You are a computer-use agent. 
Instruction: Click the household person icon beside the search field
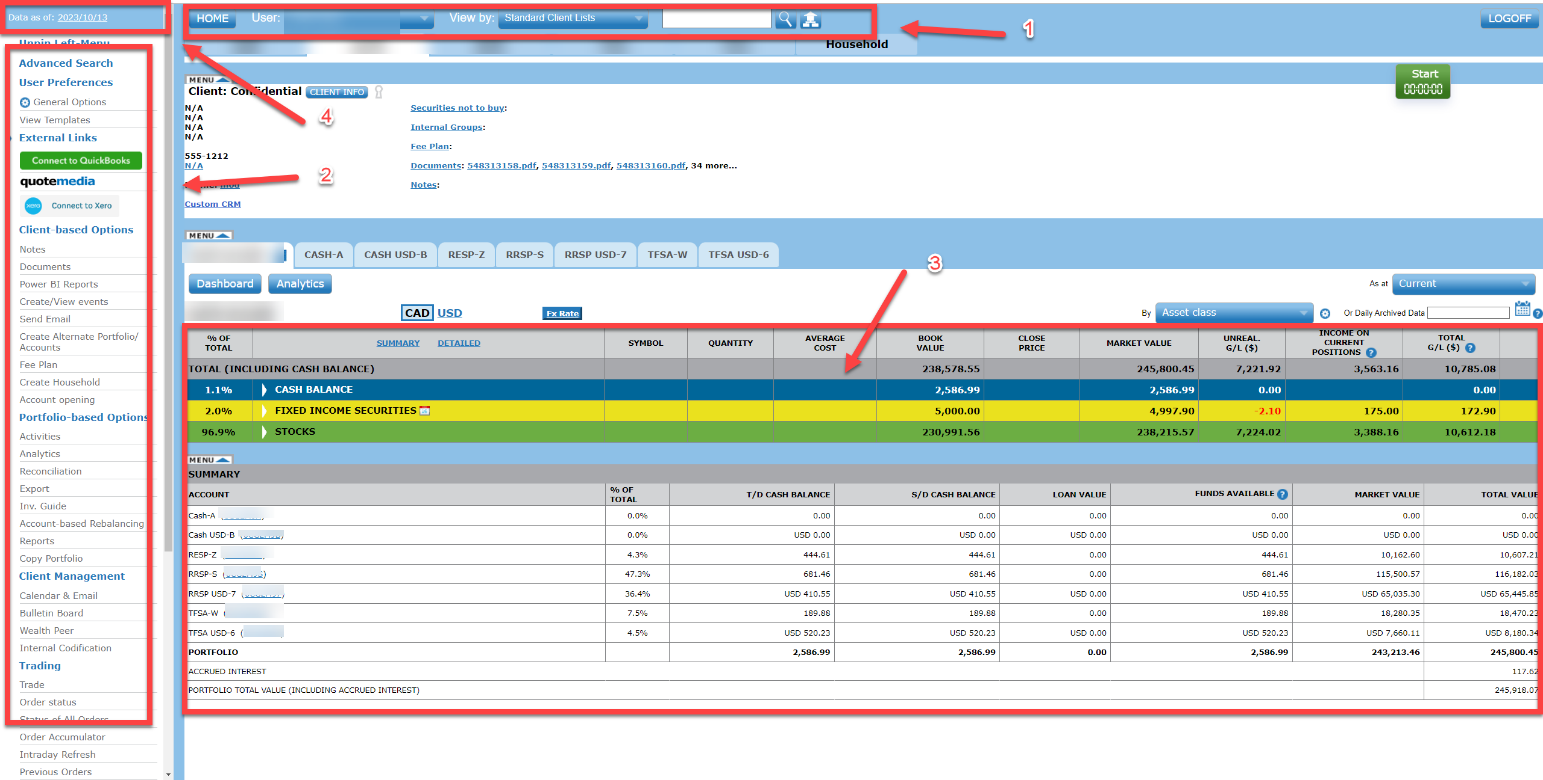click(x=811, y=18)
